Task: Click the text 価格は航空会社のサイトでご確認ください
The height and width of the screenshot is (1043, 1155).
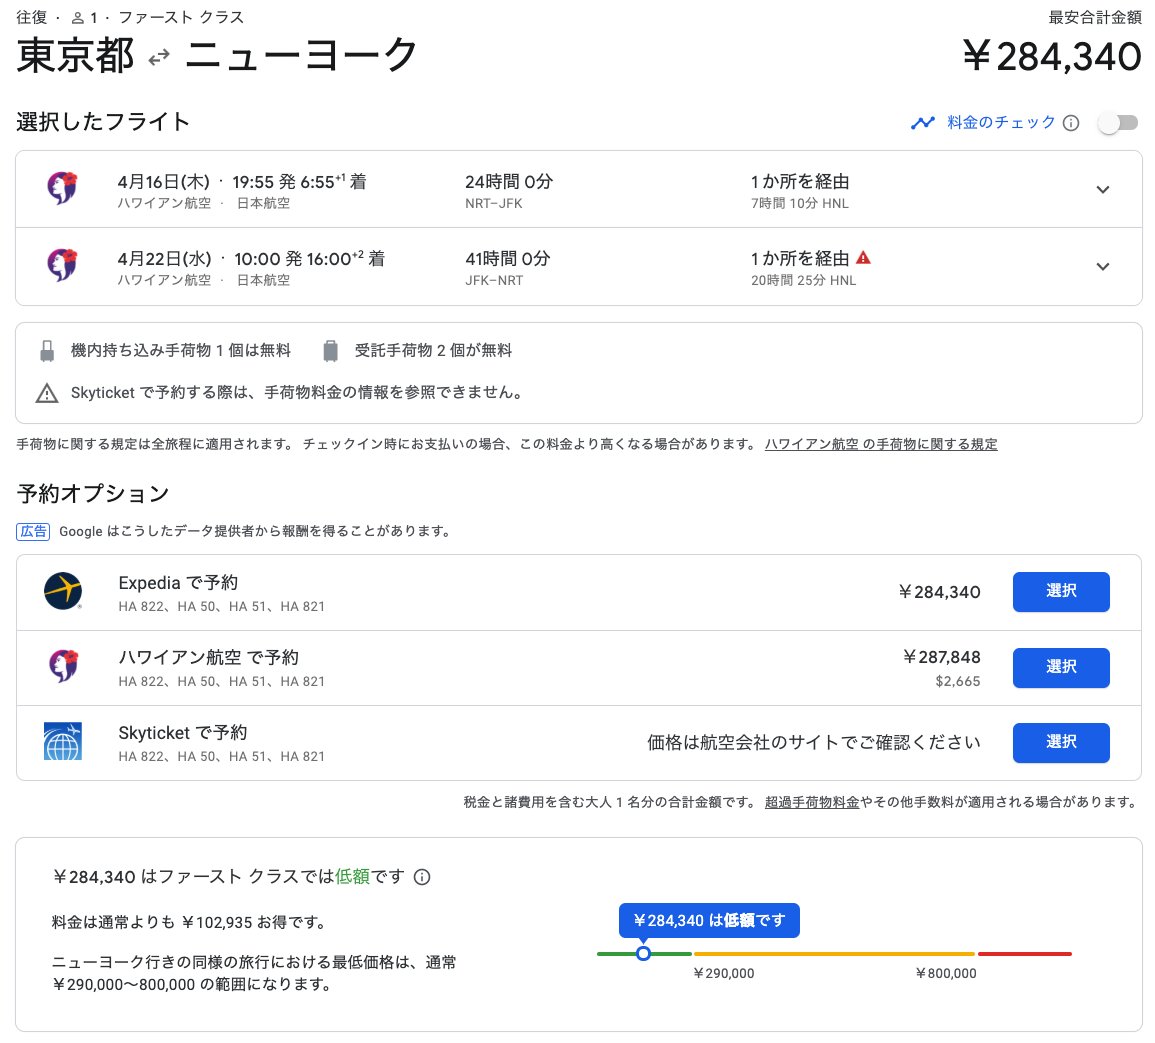Action: pyautogui.click(x=814, y=742)
